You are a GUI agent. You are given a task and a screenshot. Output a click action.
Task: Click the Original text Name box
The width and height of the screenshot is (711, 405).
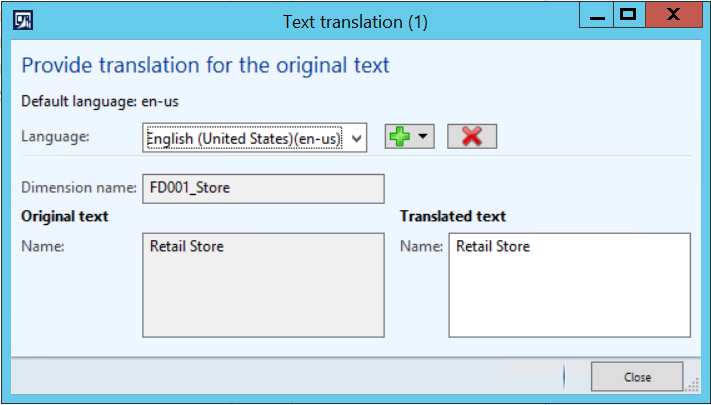point(263,285)
